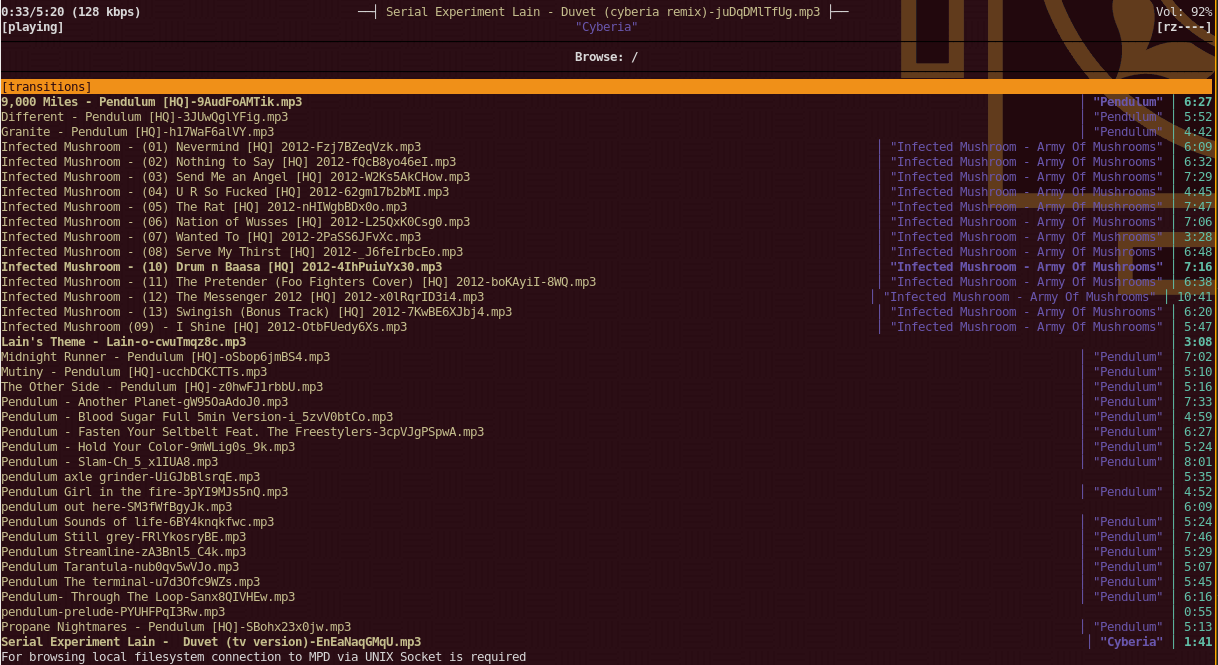Select pendulum axle grinder file
The image size is (1218, 665).
607,477
